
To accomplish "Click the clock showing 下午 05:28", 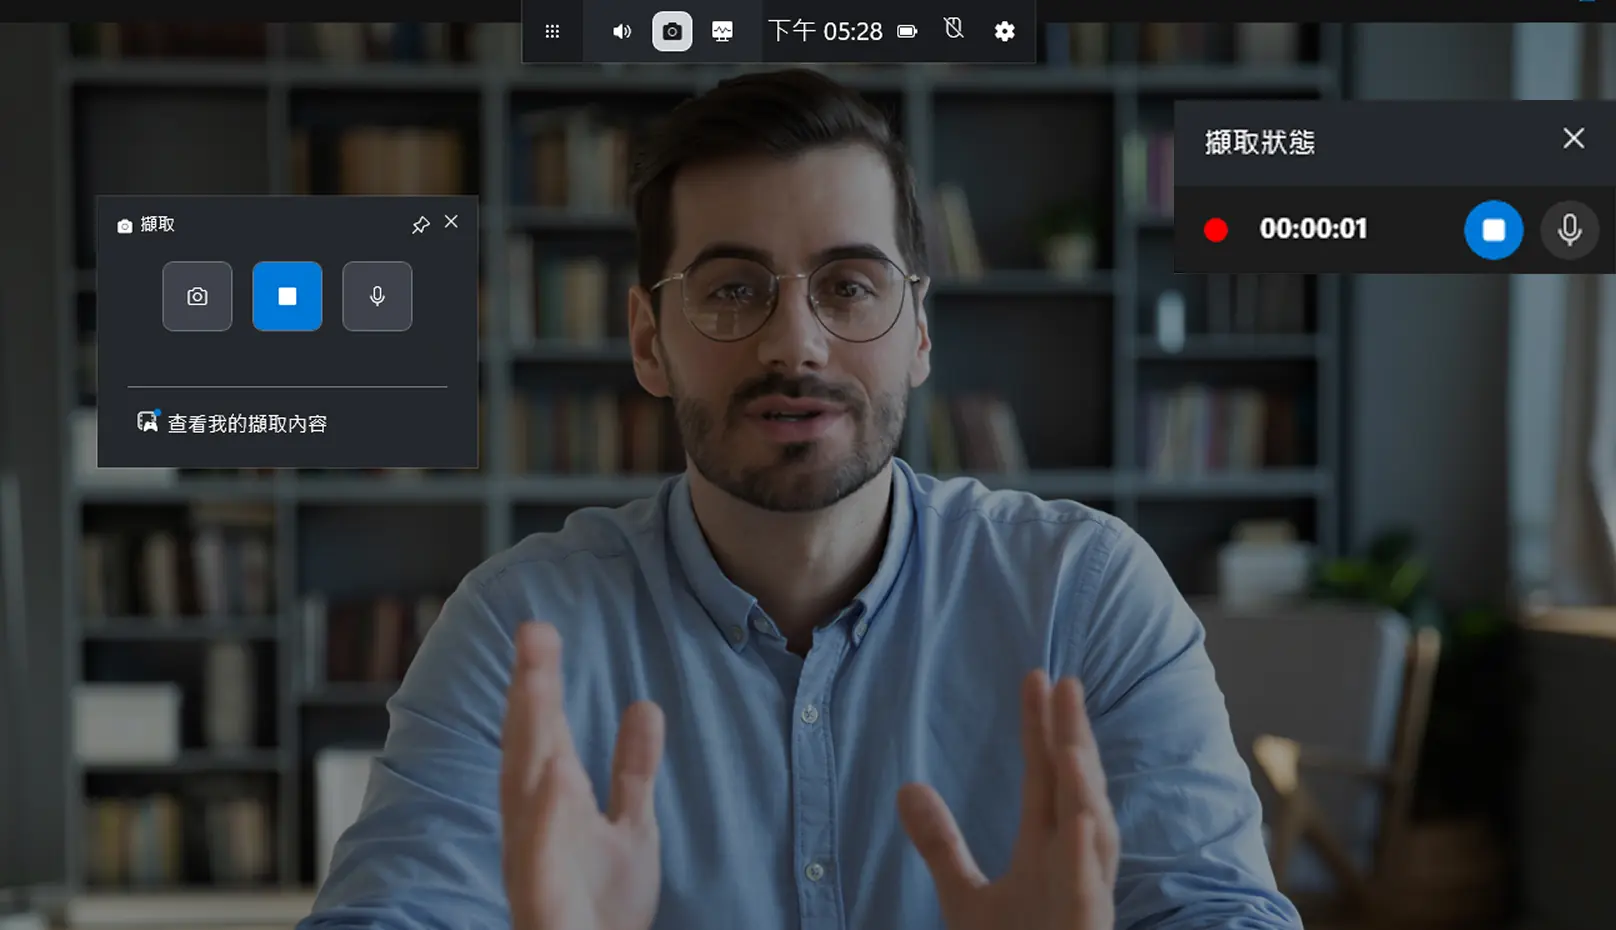I will [x=825, y=31].
